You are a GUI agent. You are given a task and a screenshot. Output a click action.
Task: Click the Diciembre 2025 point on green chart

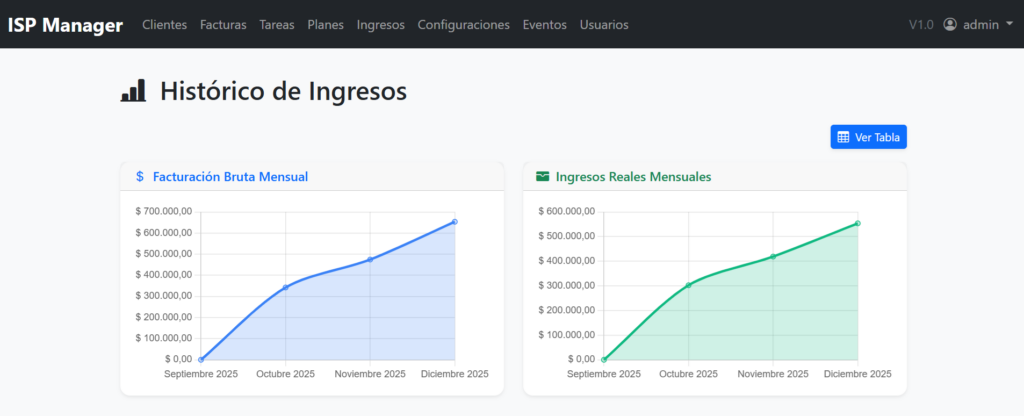pyautogui.click(x=857, y=223)
